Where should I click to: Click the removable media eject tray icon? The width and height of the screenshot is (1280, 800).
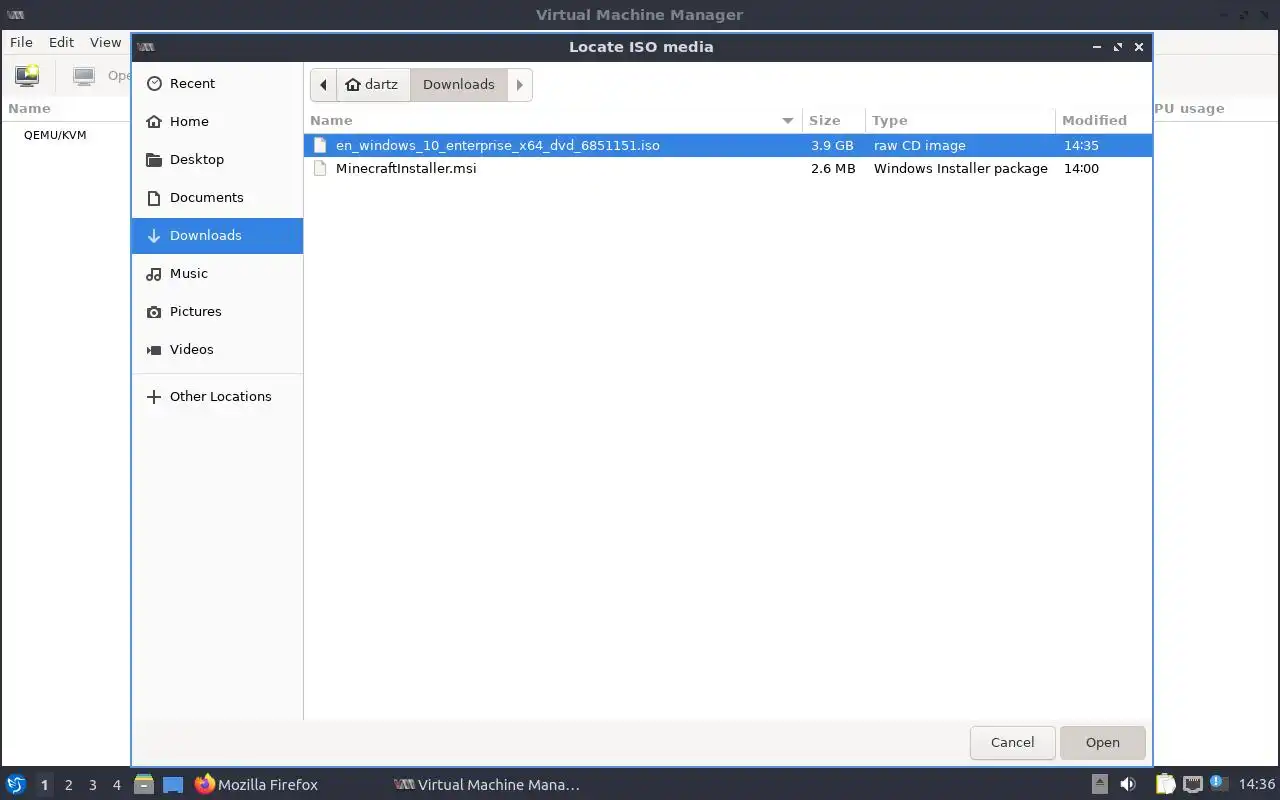pyautogui.click(x=1099, y=784)
